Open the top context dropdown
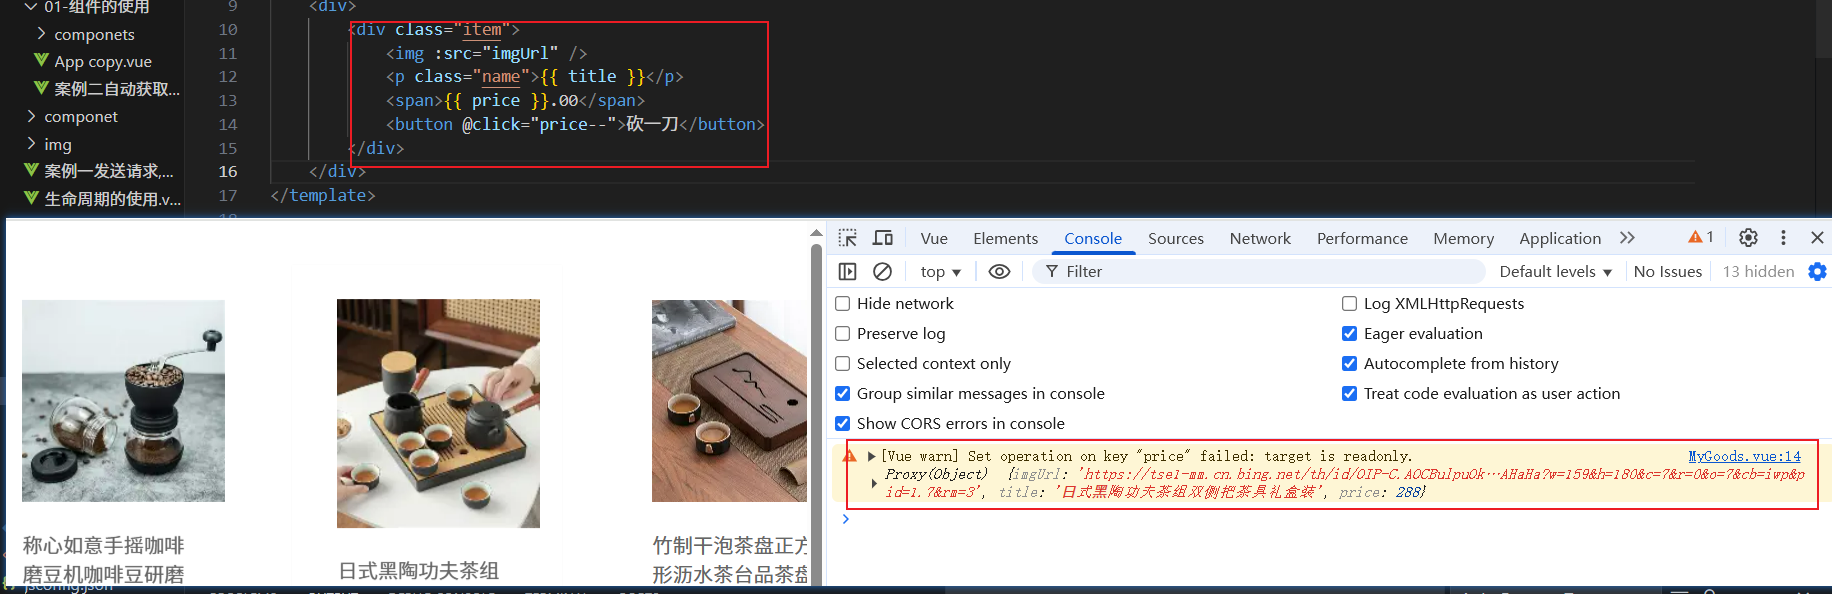 940,271
